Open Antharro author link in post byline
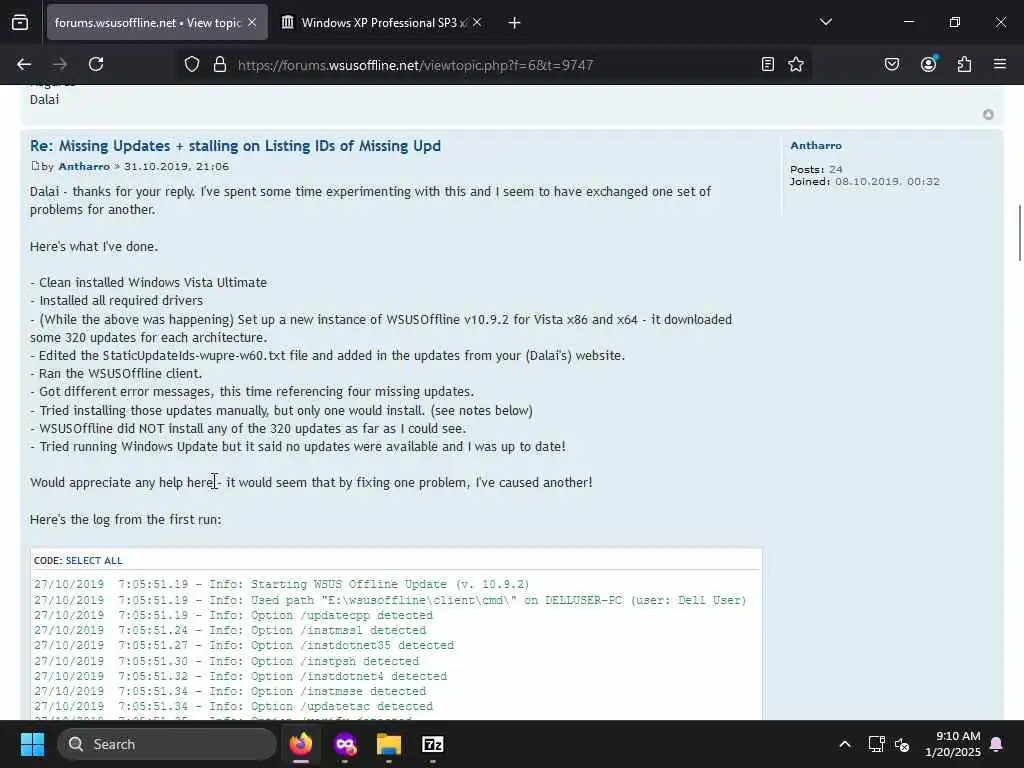 [84, 167]
